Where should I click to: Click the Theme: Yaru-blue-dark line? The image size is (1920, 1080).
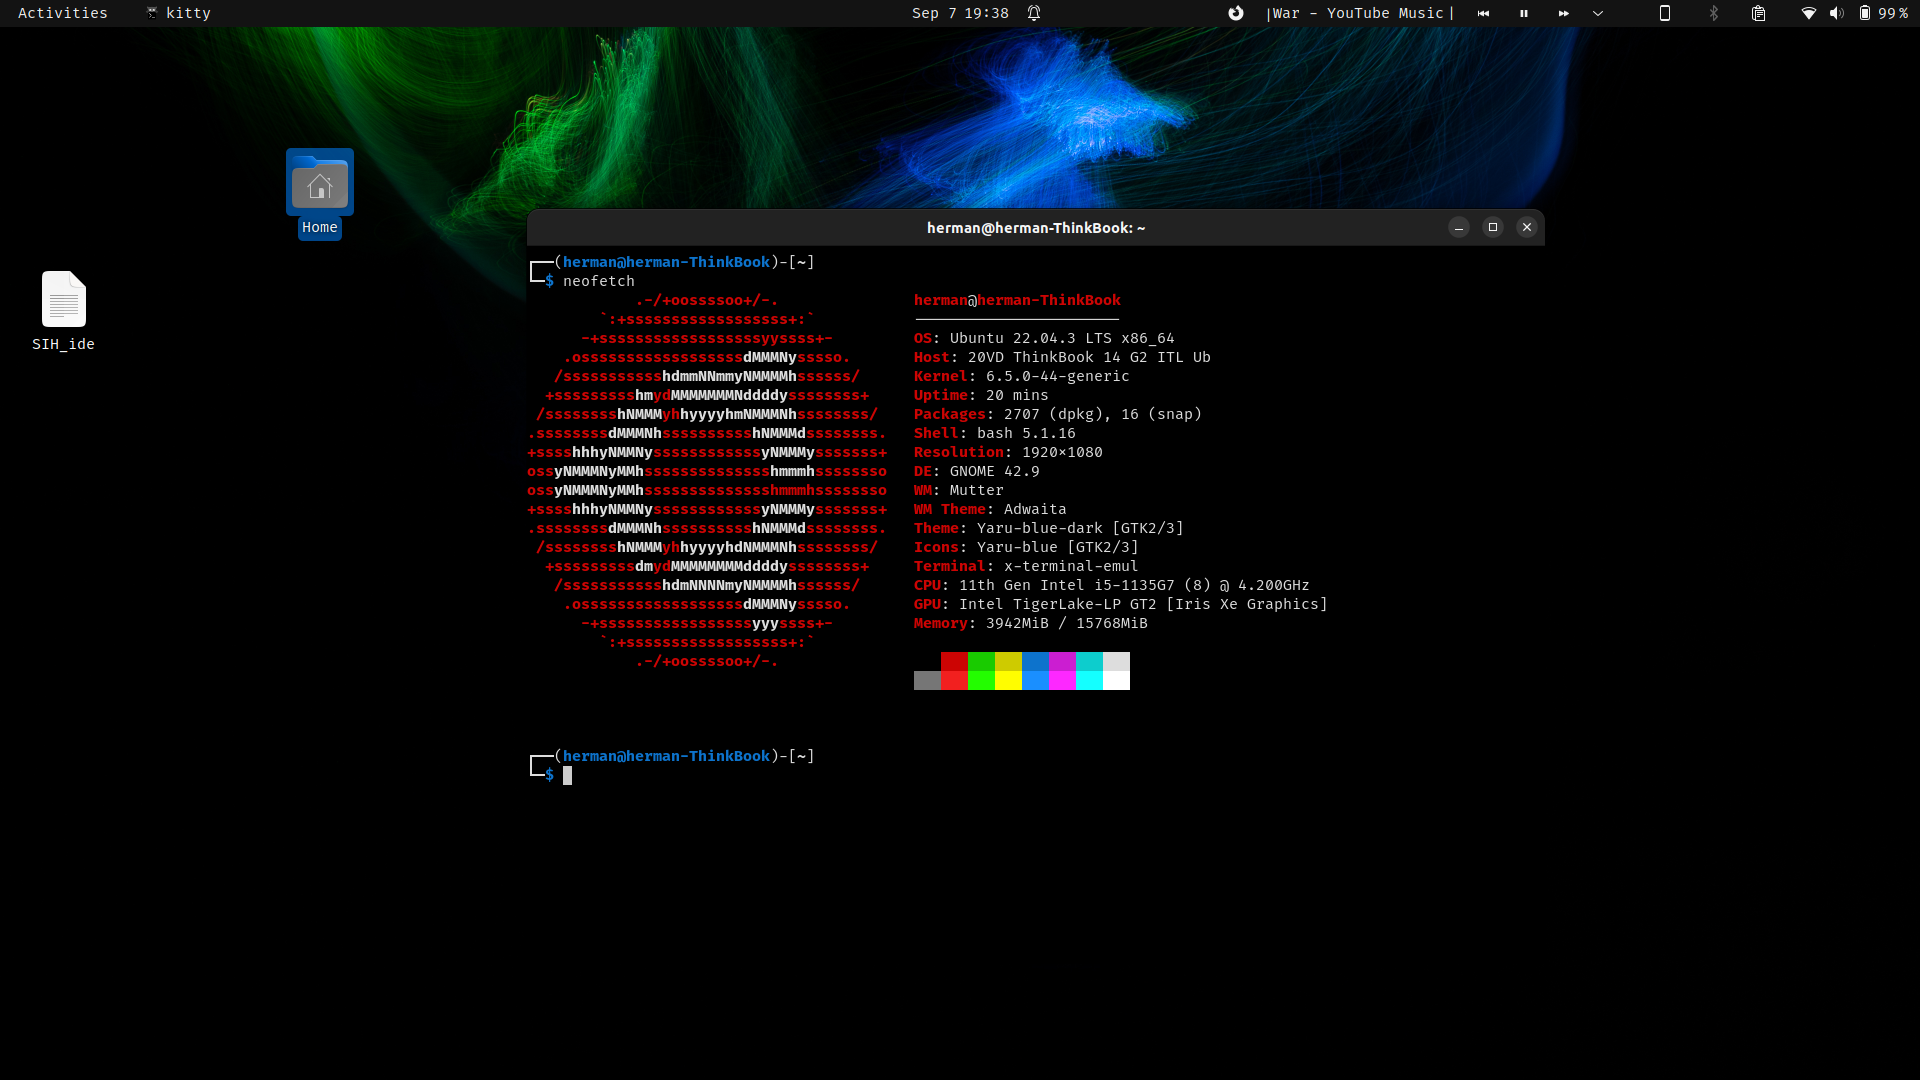pyautogui.click(x=1048, y=528)
